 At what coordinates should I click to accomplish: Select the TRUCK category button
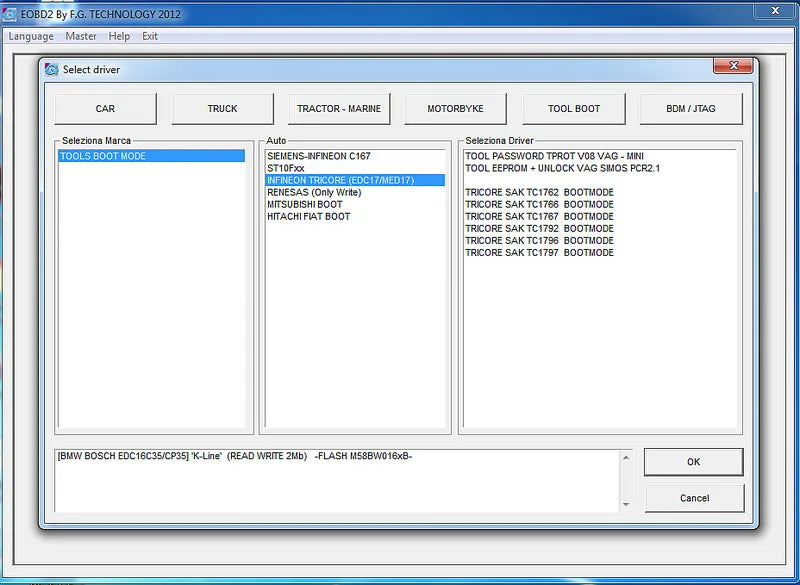pyautogui.click(x=222, y=109)
